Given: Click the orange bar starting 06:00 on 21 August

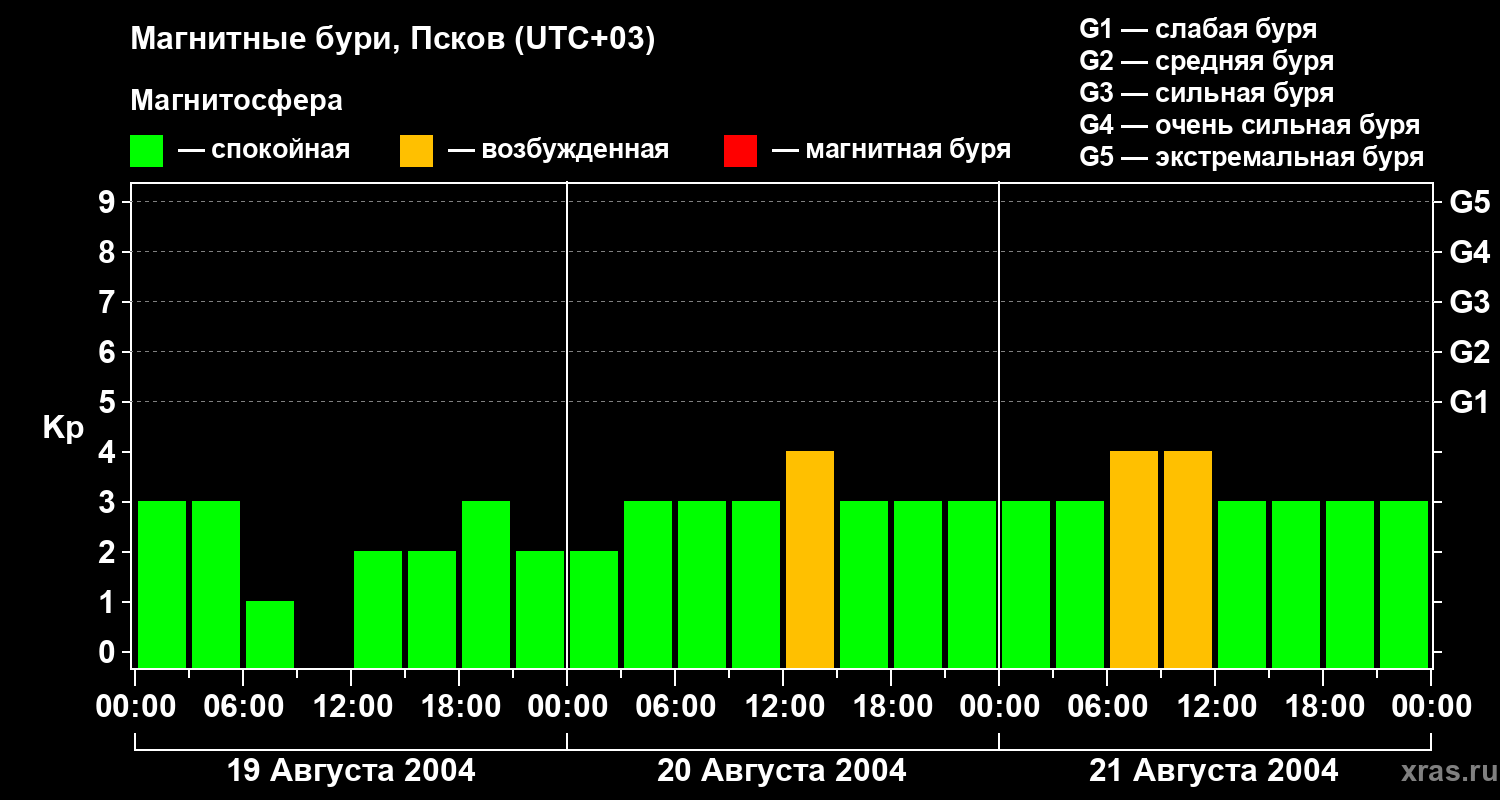Looking at the screenshot, I should pos(1134,559).
